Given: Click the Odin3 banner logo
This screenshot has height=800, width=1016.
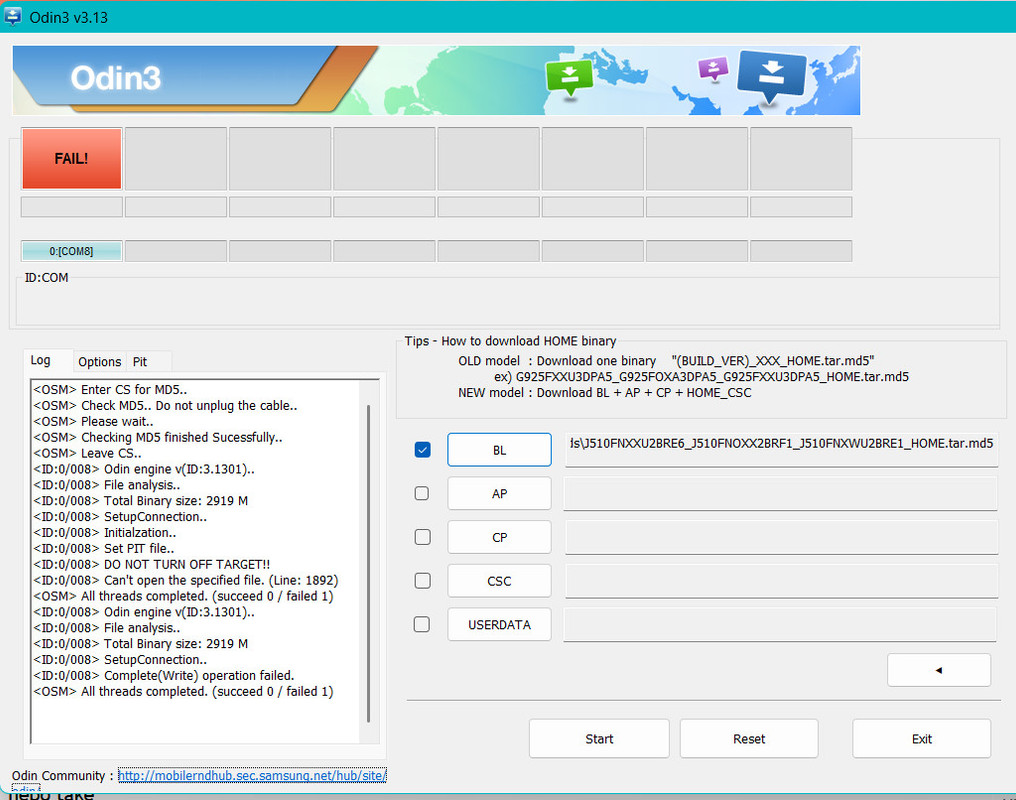Looking at the screenshot, I should click(x=115, y=78).
